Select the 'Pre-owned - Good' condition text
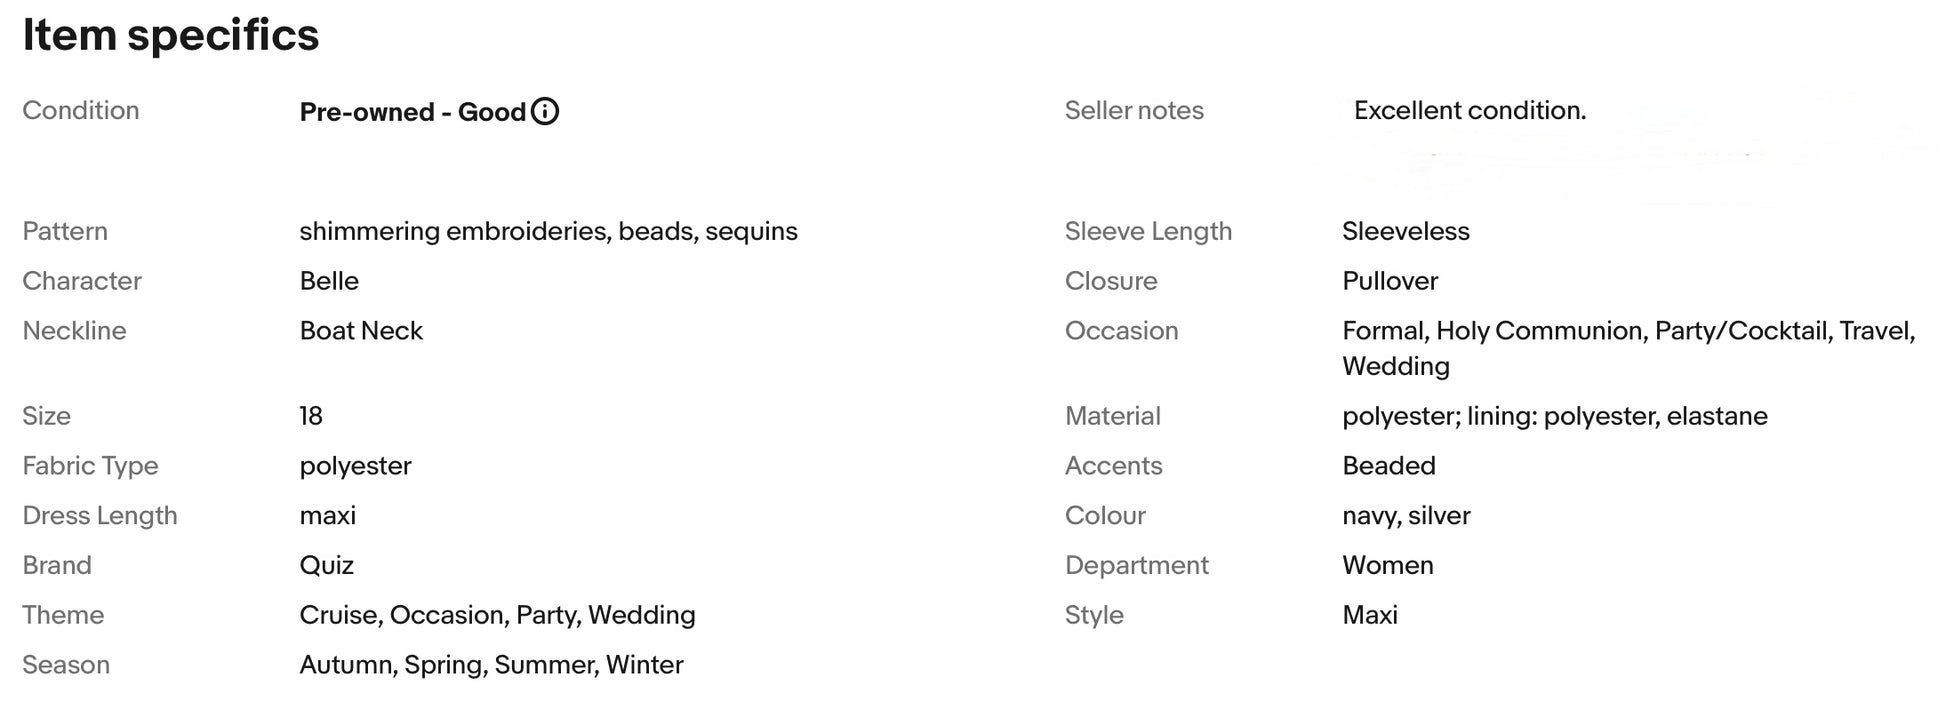The width and height of the screenshot is (1946, 725). pyautogui.click(x=412, y=112)
